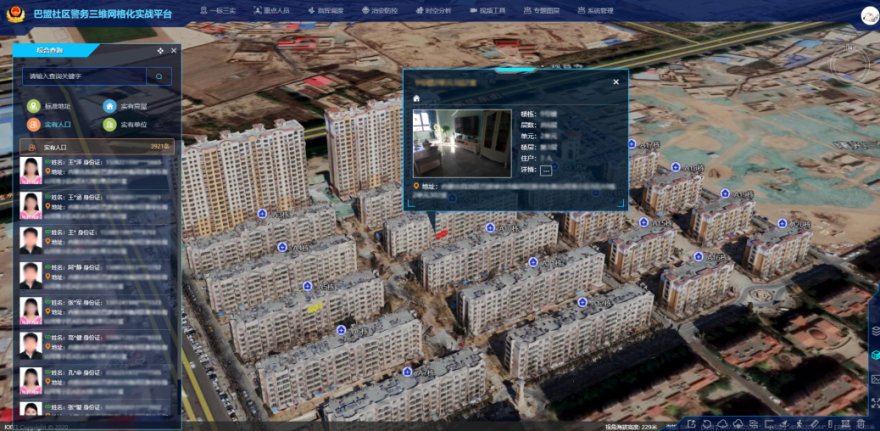Click the home icon in the popup
Image resolution: width=880 pixels, height=431 pixels.
[x=416, y=98]
